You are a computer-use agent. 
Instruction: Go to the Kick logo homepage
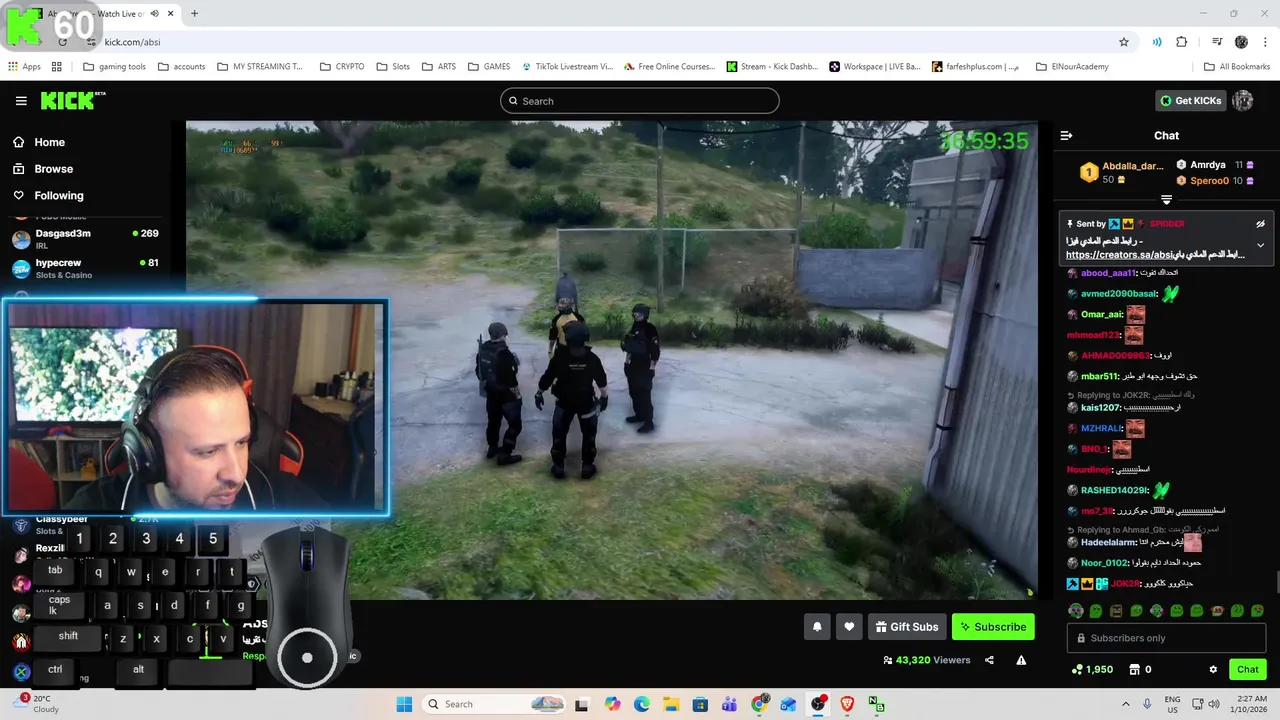(72, 100)
